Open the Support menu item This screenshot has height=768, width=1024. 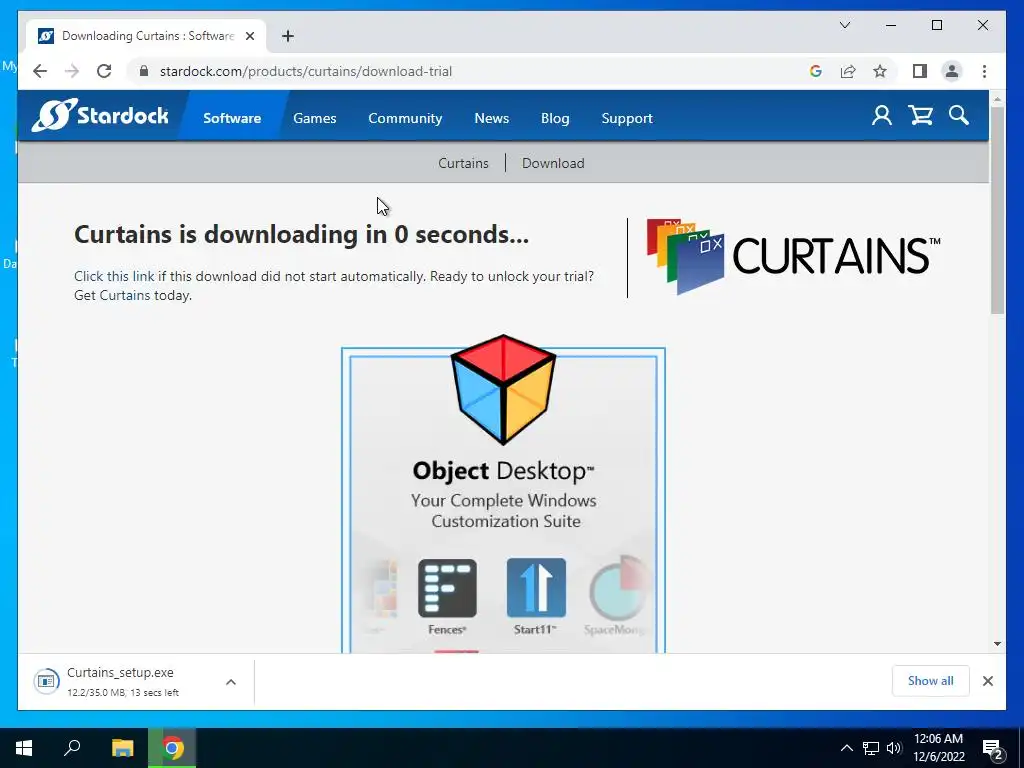627,118
